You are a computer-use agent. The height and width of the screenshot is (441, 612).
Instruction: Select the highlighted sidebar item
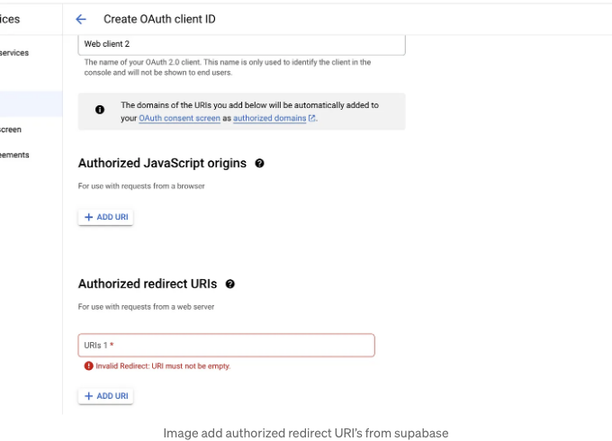[x=31, y=104]
